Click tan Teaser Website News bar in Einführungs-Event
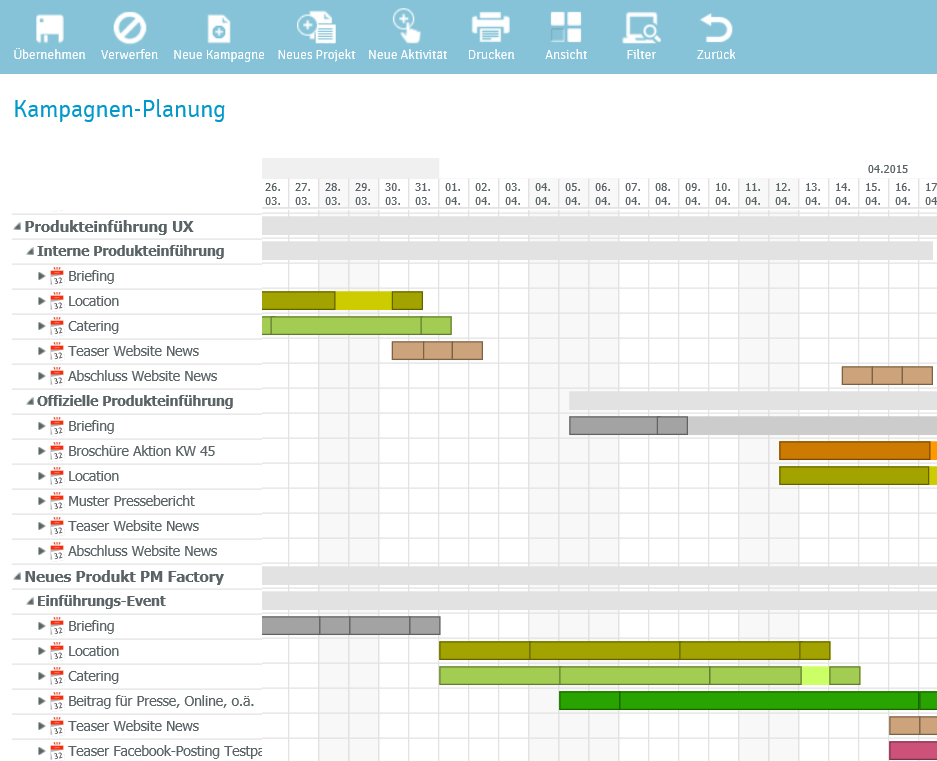 913,726
